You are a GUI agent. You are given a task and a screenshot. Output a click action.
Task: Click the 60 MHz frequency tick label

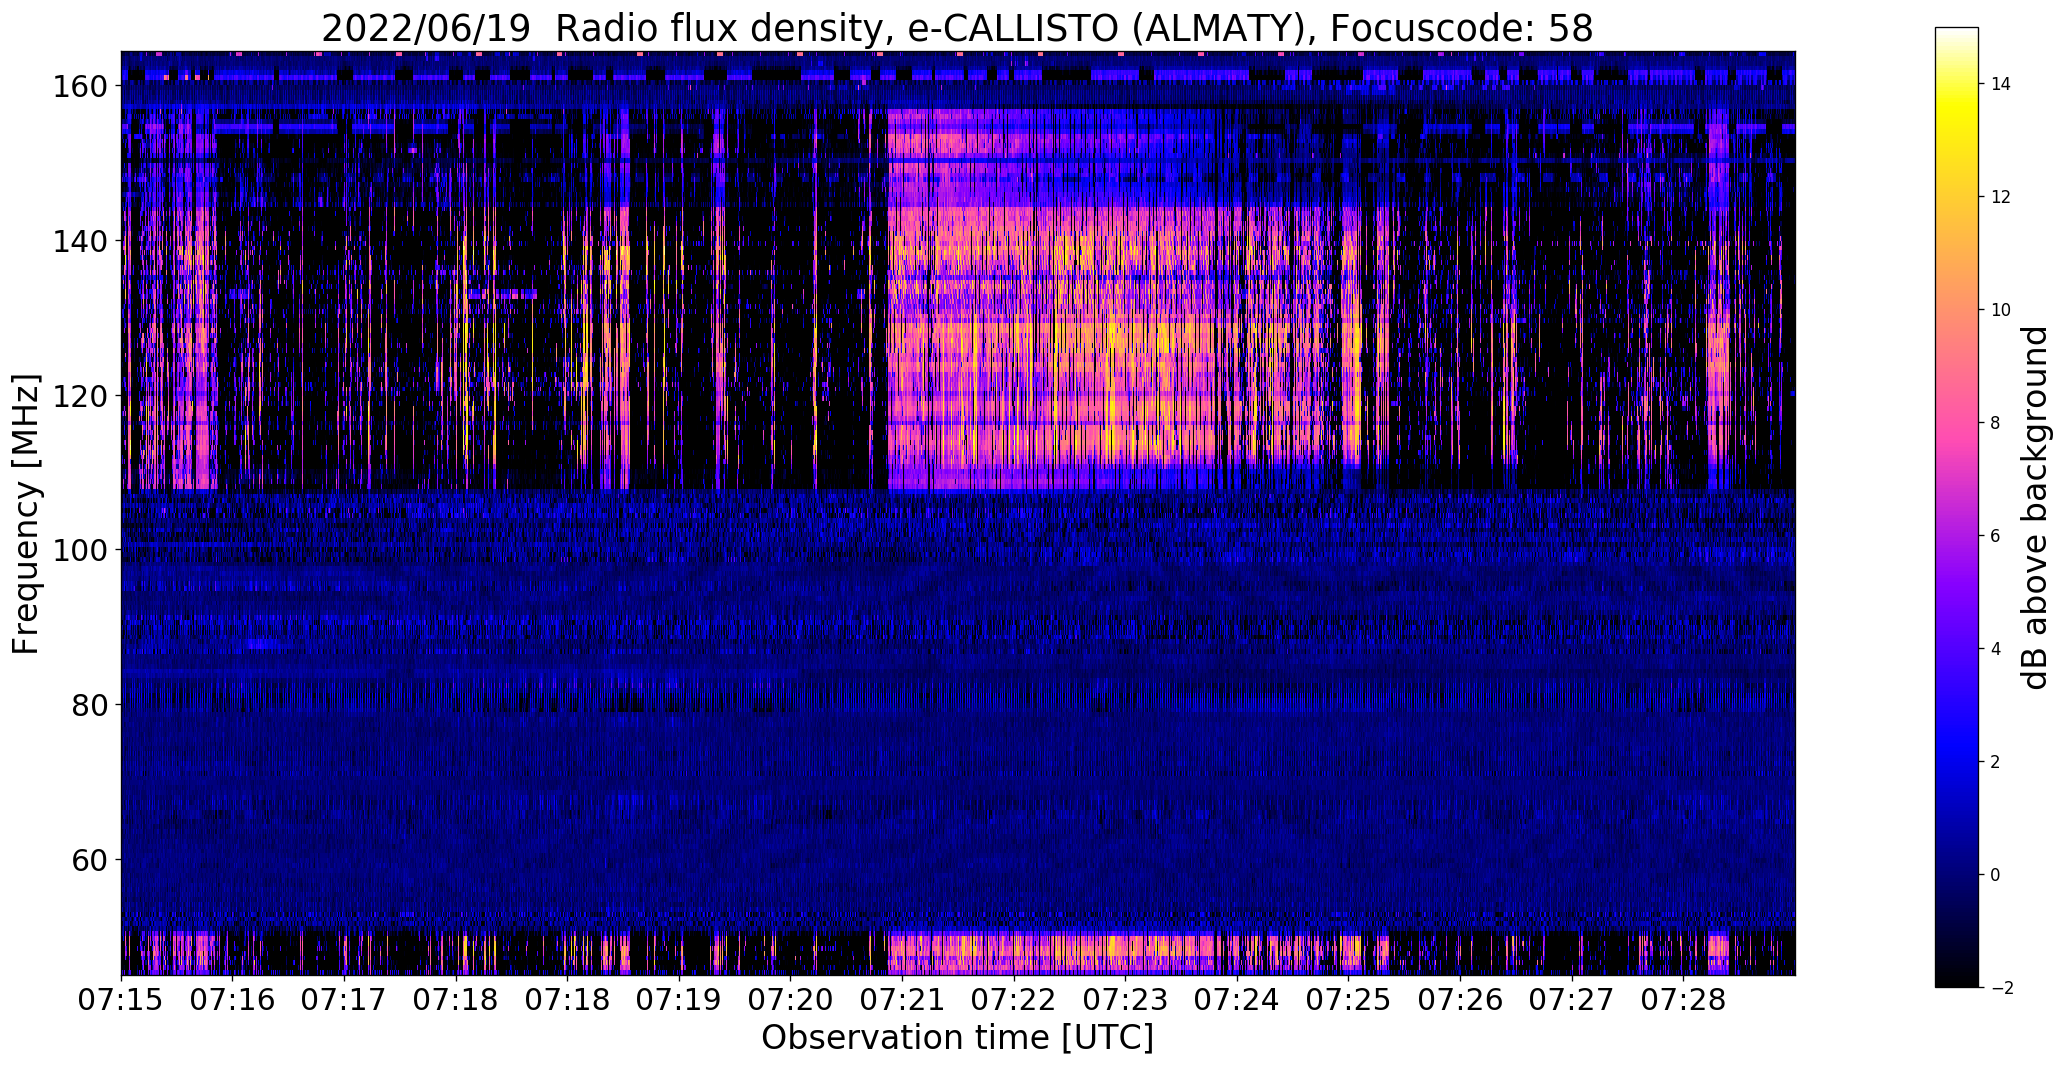click(89, 859)
